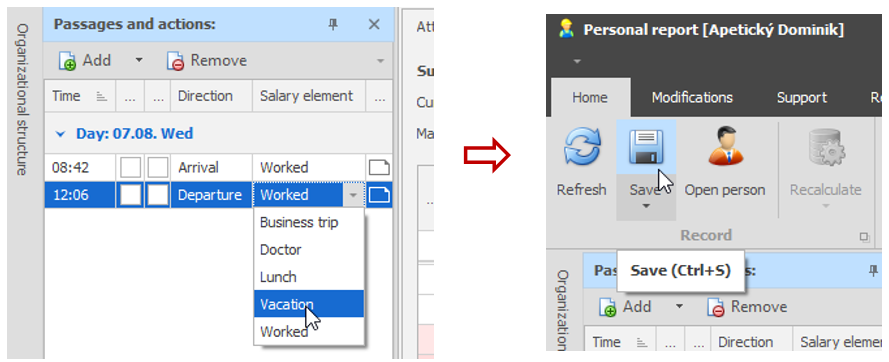
Task: Click the greyed Recalculate database icon
Action: 826,149
